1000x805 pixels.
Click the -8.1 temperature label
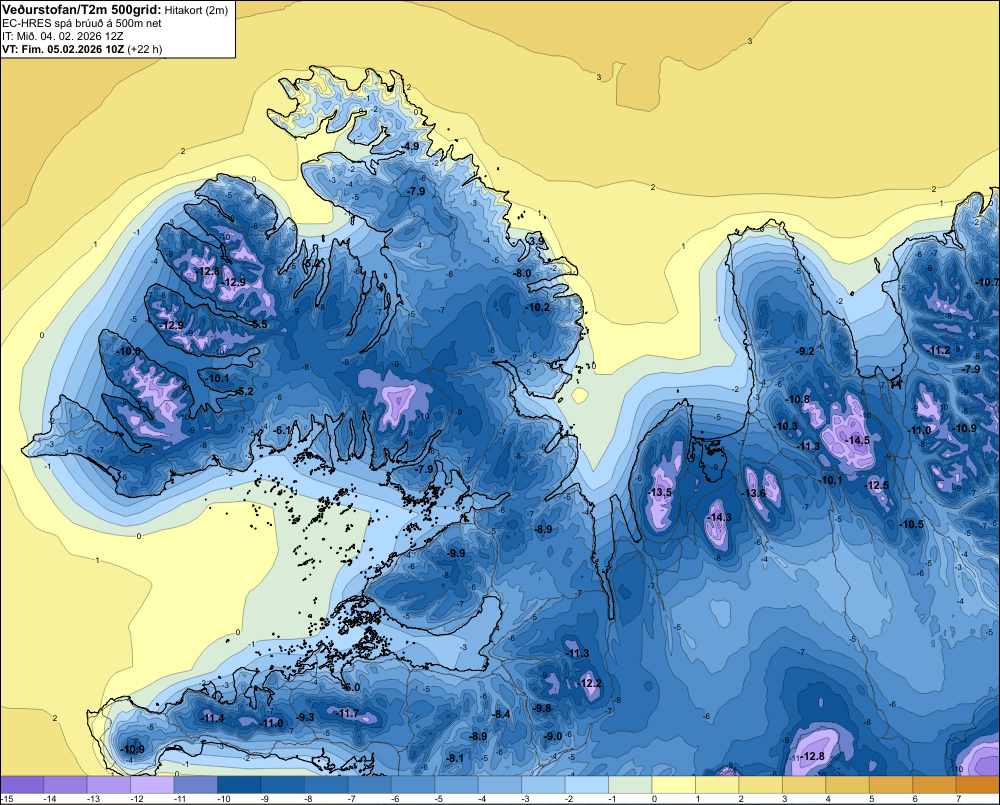coord(455,758)
